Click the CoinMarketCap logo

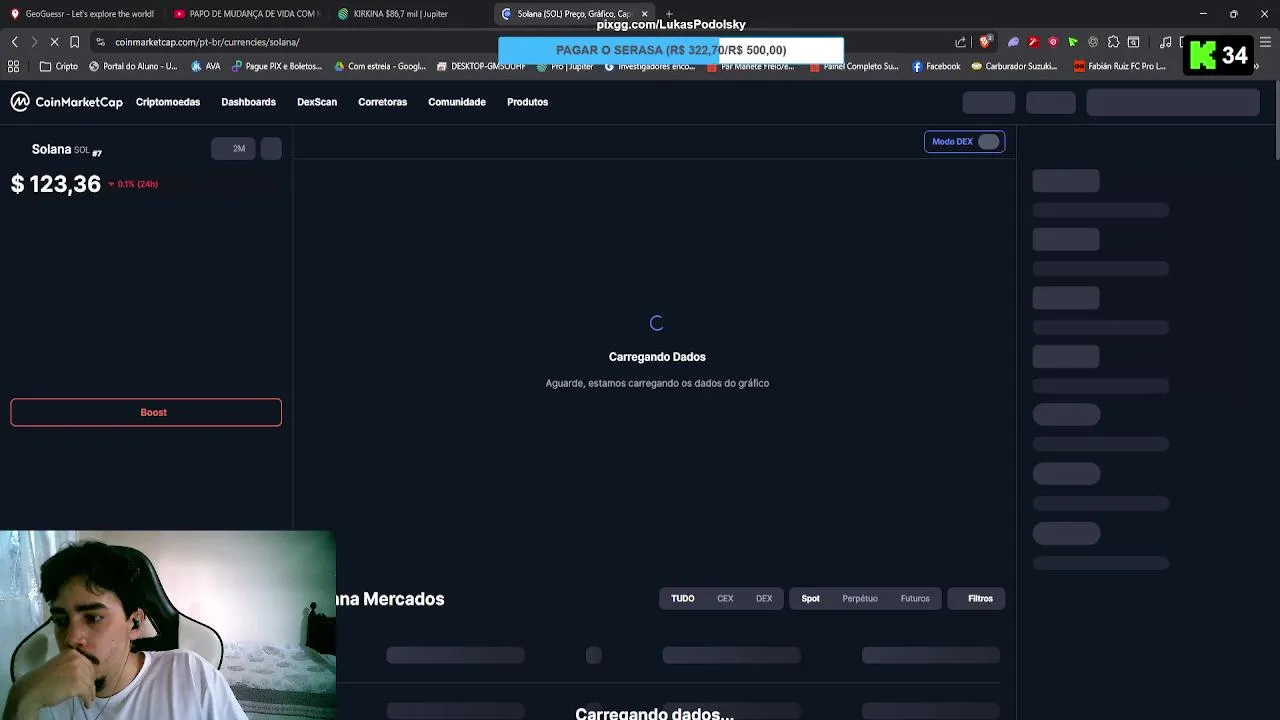tap(66, 102)
